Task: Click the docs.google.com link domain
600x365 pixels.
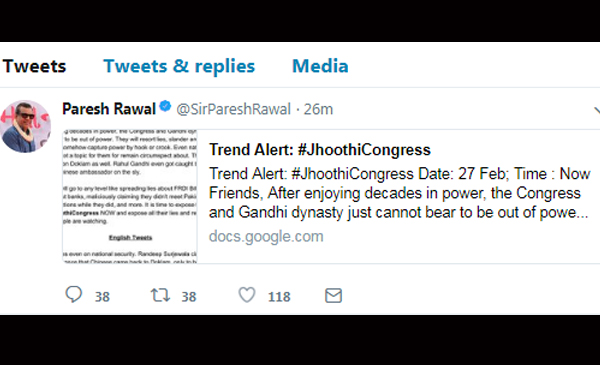Action: [266, 236]
